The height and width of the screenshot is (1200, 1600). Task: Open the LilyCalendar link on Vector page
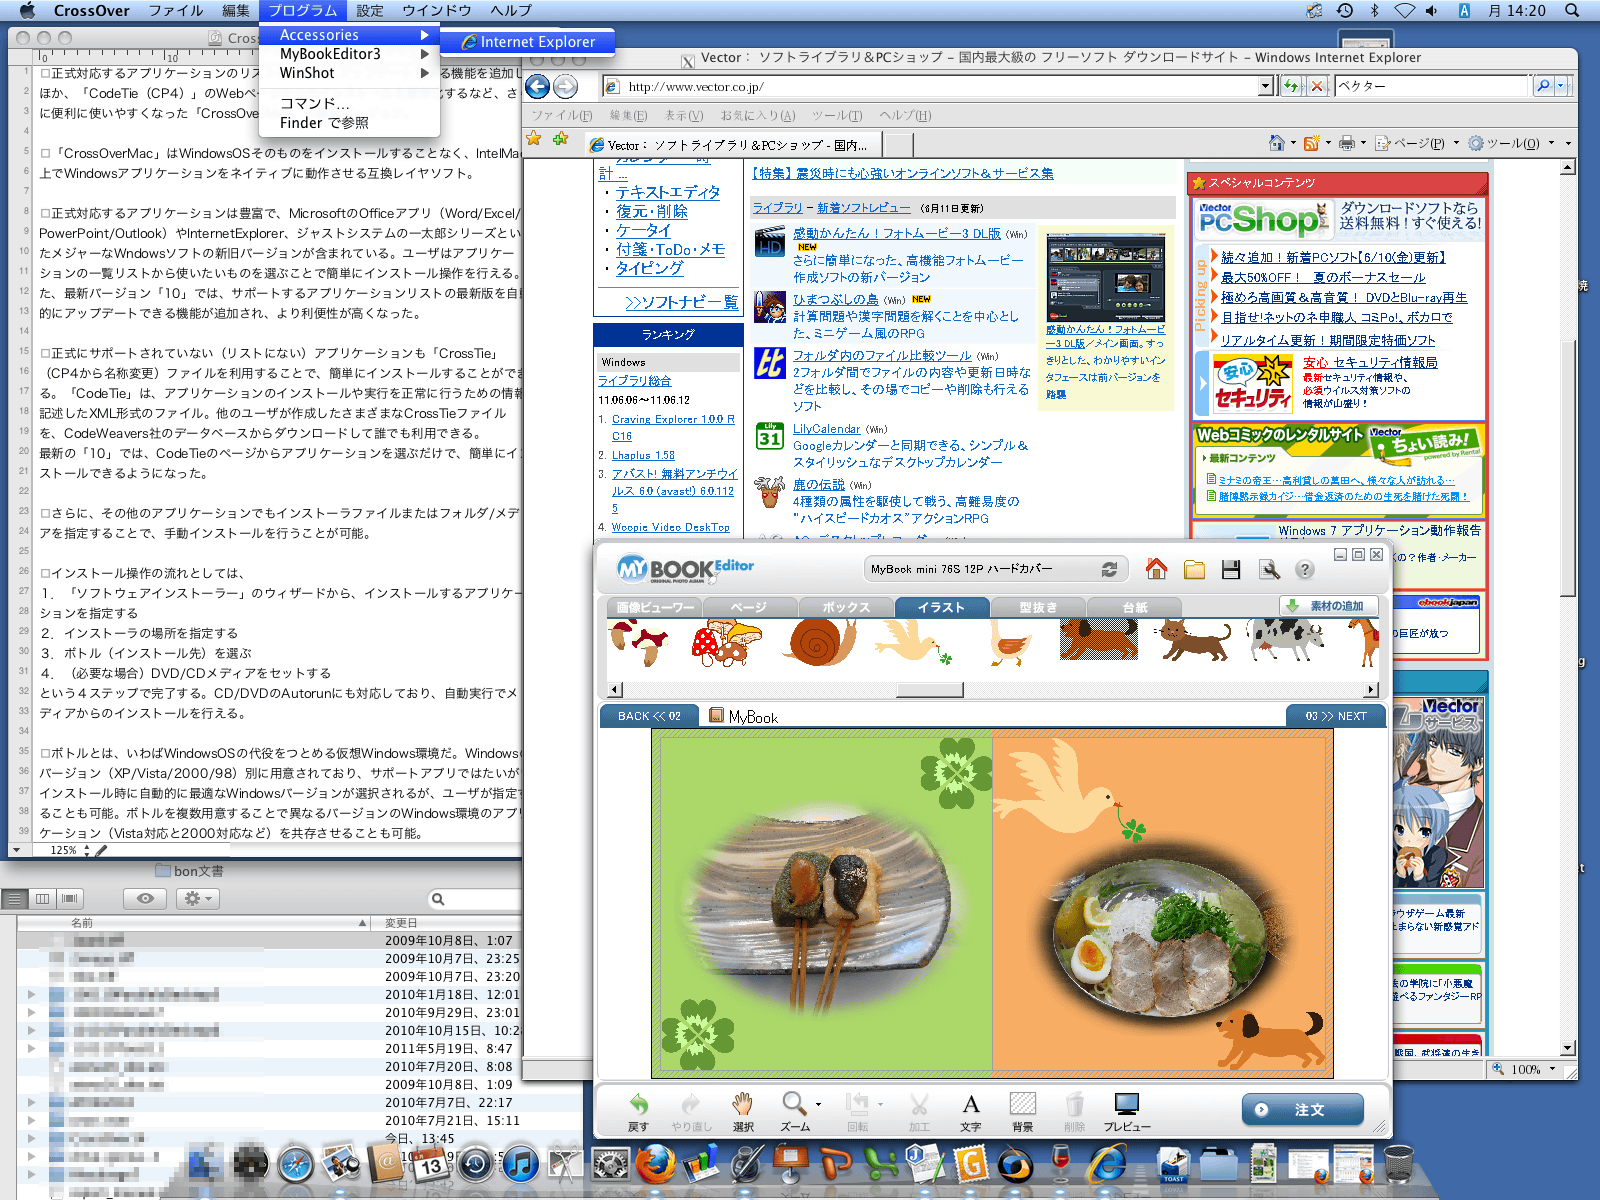826,429
